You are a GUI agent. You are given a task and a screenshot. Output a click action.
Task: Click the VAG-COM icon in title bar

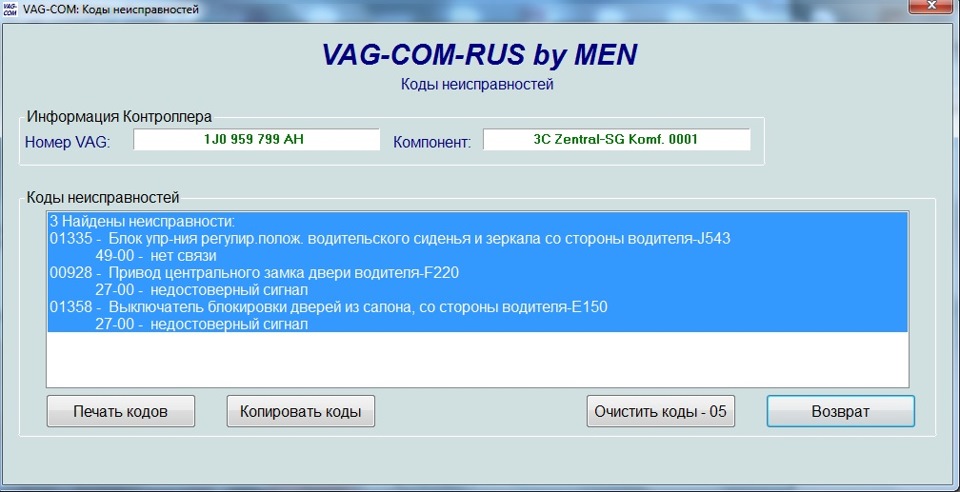click(x=10, y=9)
